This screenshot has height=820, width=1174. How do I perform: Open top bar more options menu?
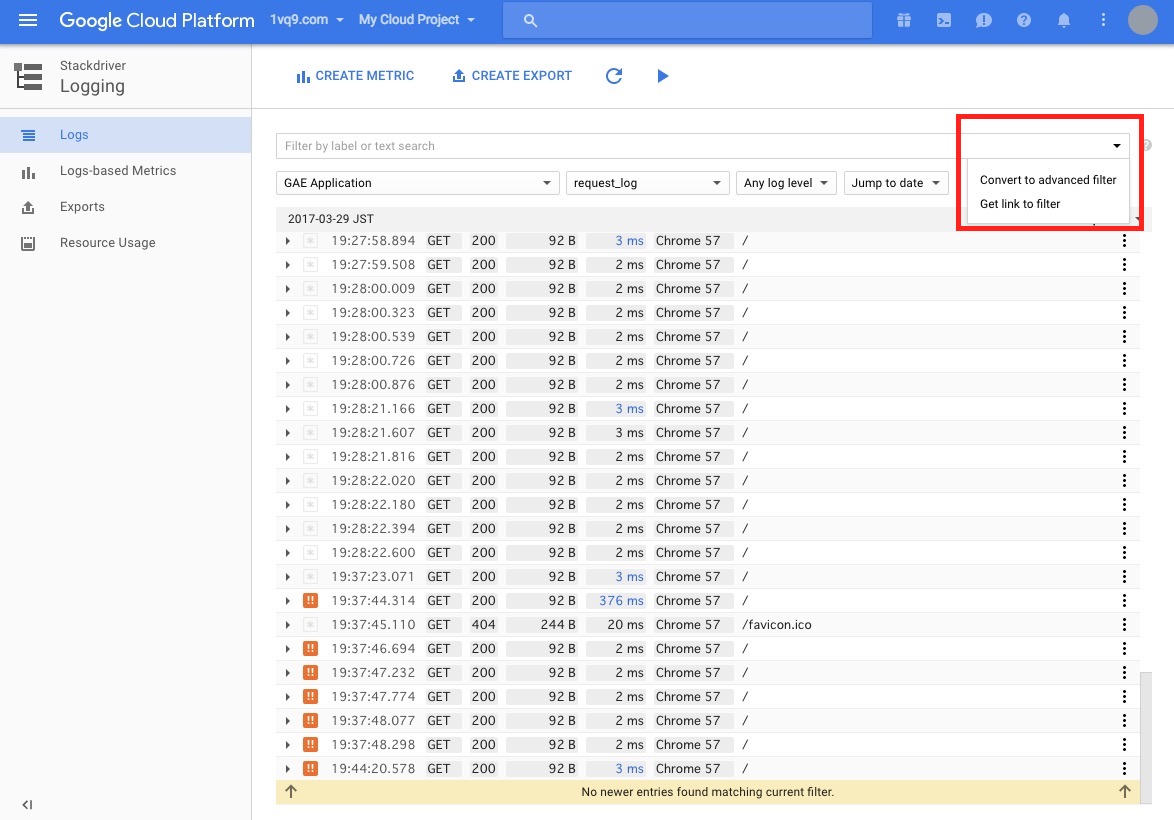(x=1103, y=20)
